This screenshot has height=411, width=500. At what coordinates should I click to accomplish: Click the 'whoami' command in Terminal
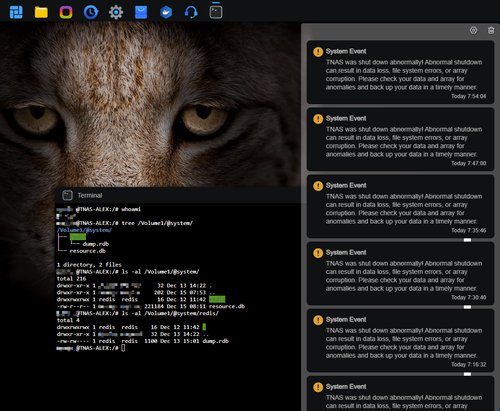pos(131,209)
